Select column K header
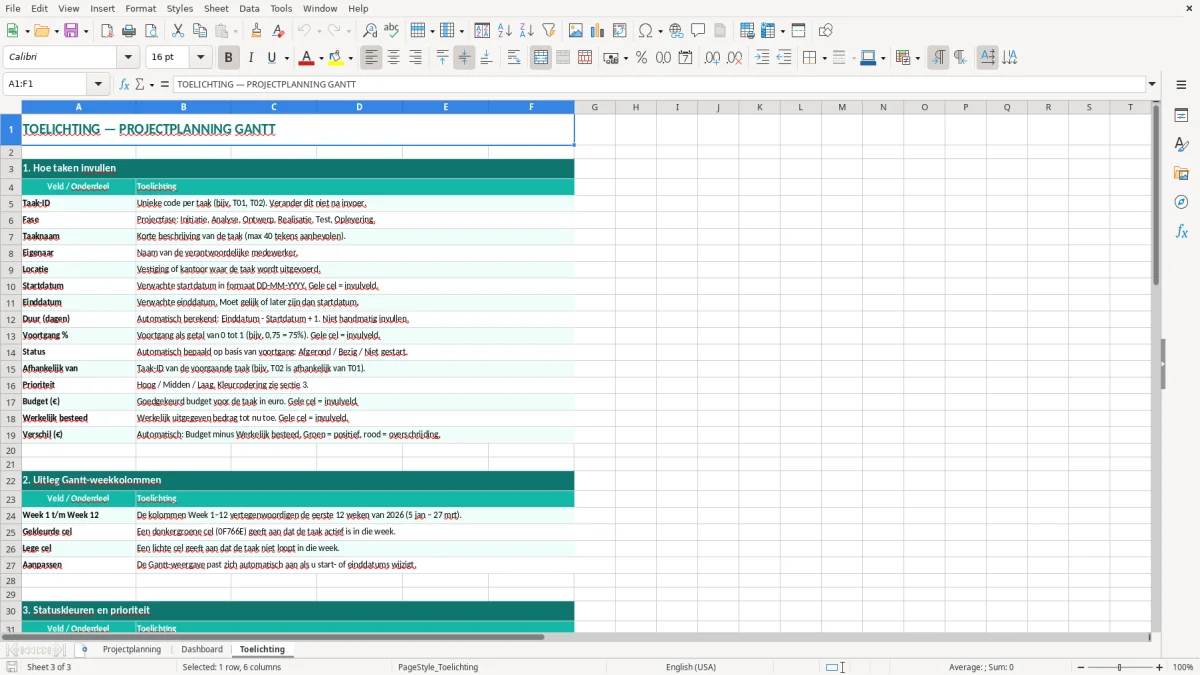1200x675 pixels. tap(759, 107)
